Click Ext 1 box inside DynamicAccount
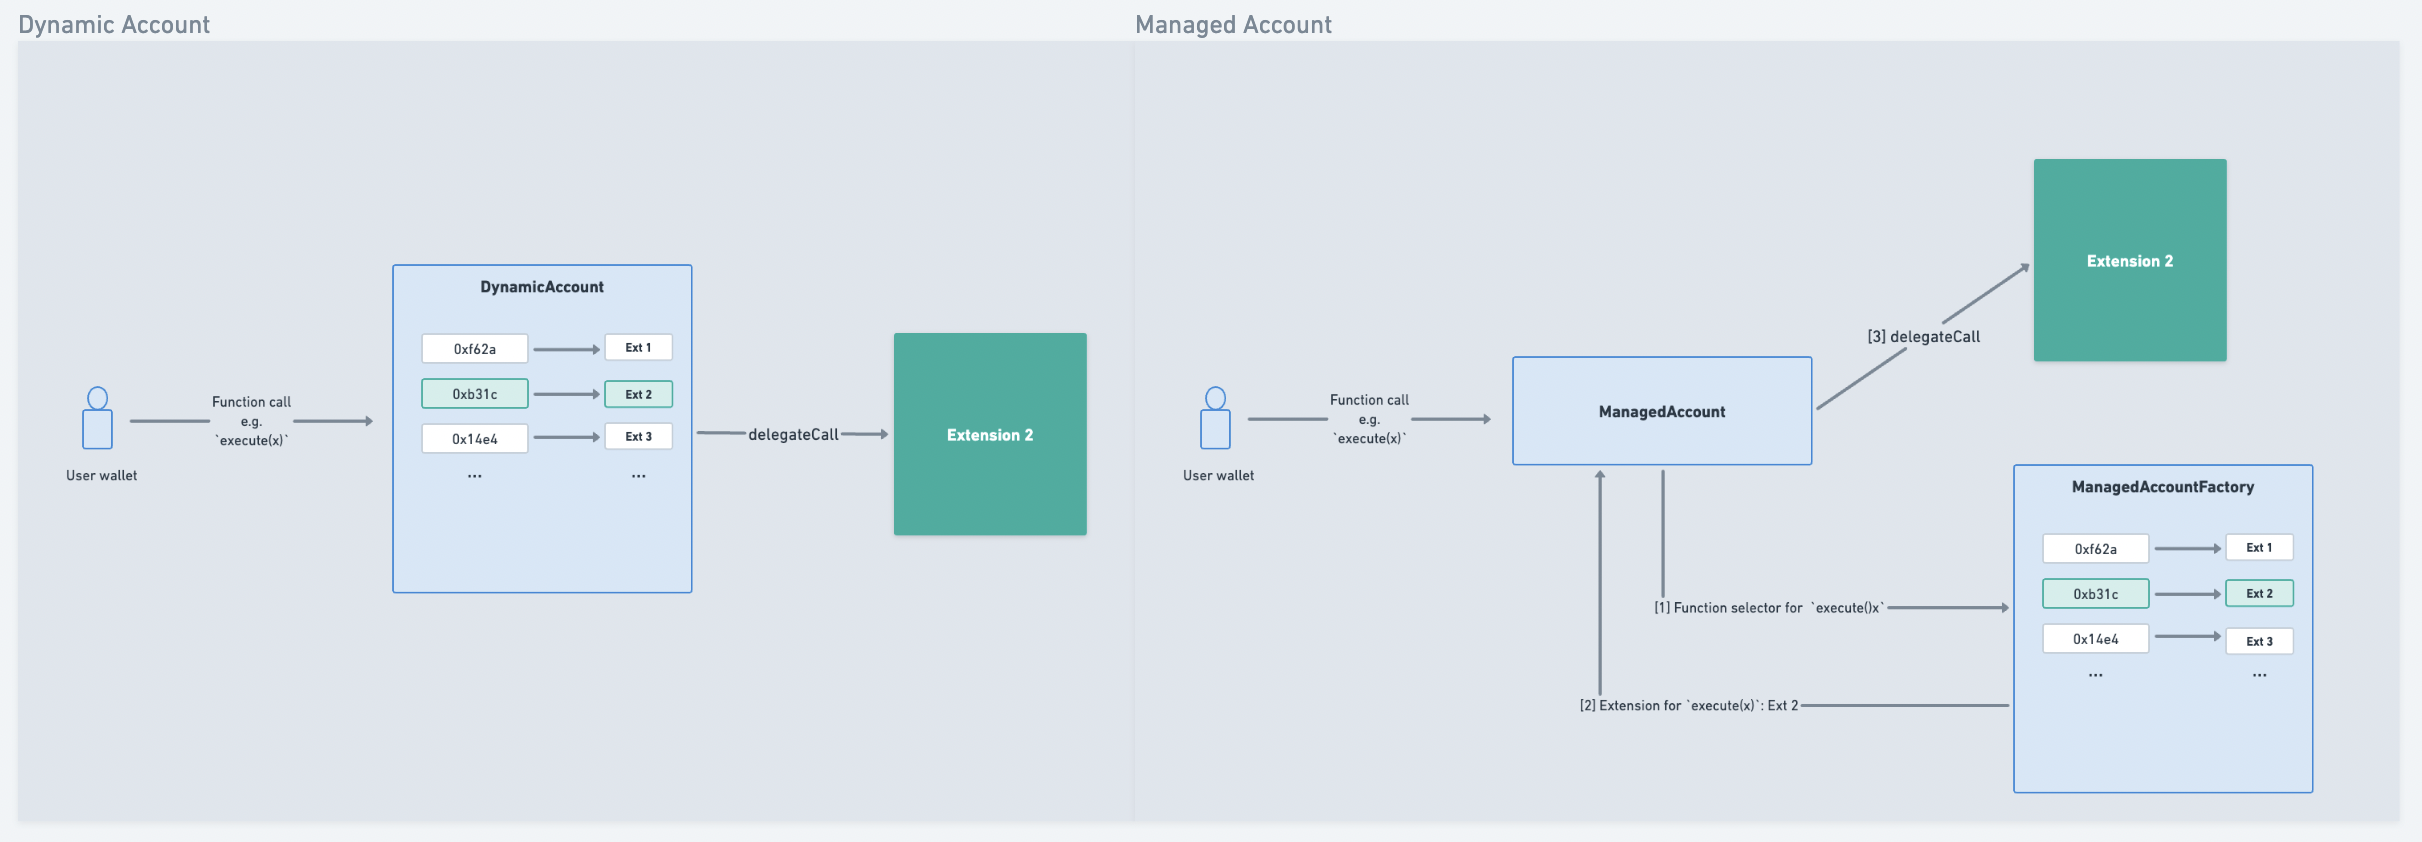Screen dimensions: 2422x842 click(x=638, y=347)
